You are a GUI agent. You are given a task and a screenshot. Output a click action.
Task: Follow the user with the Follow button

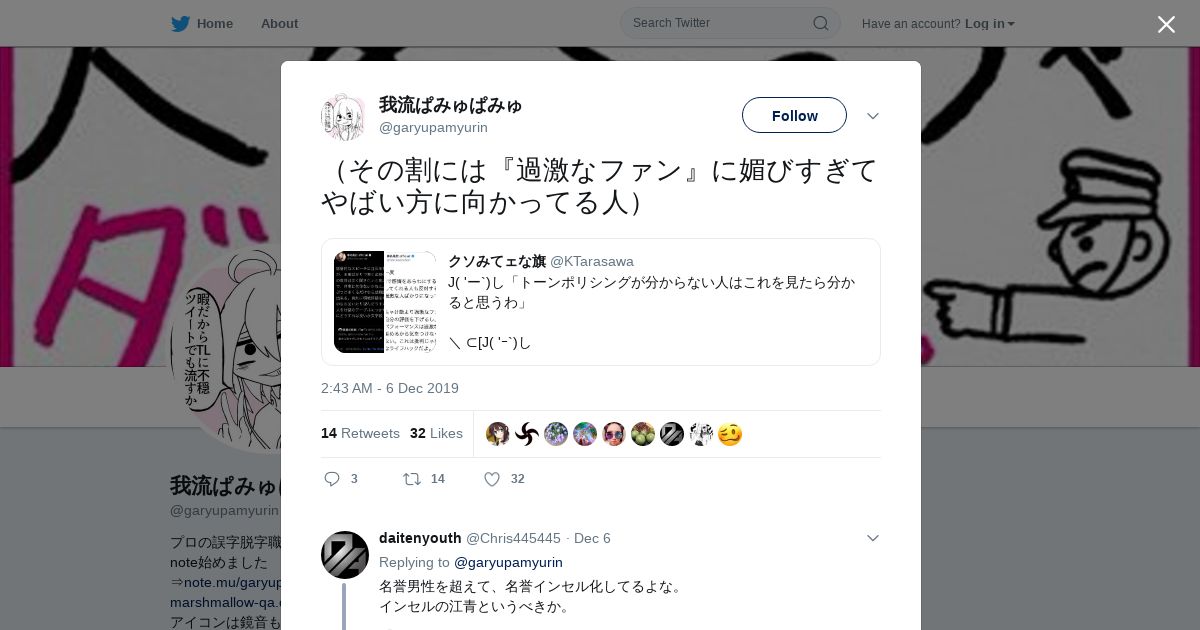click(x=794, y=115)
